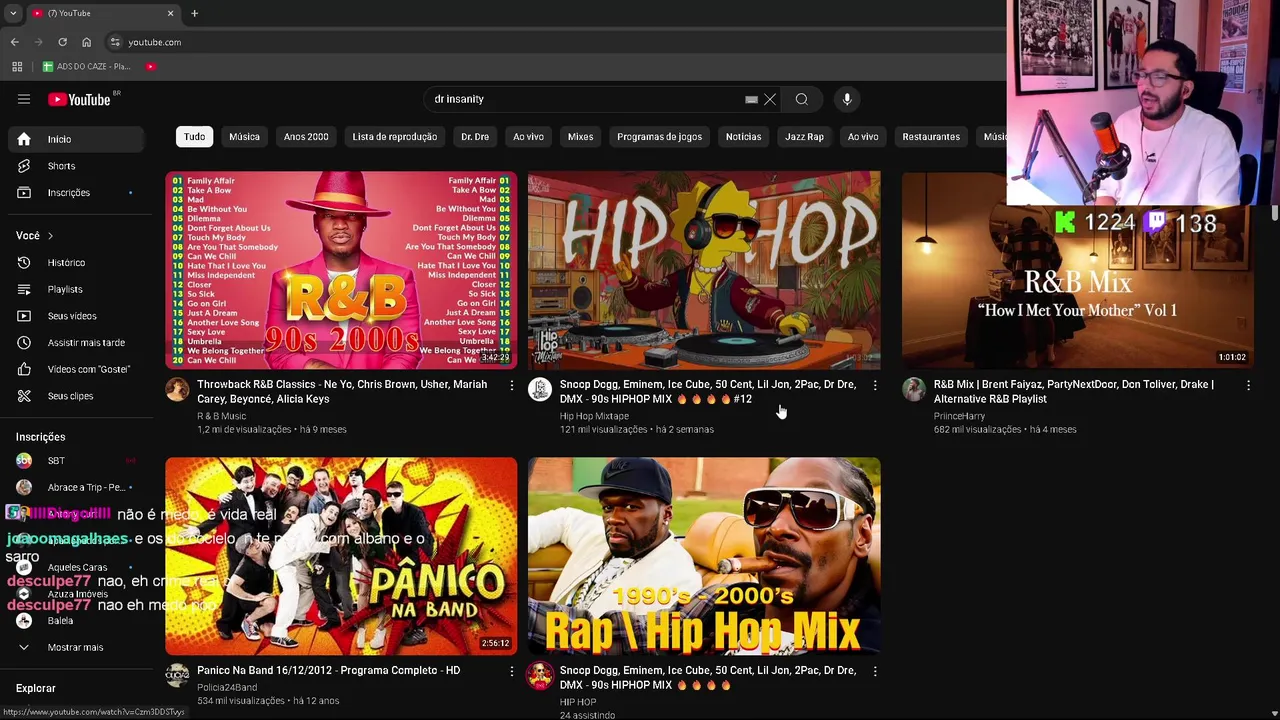Go back with browser back arrow

[14, 42]
